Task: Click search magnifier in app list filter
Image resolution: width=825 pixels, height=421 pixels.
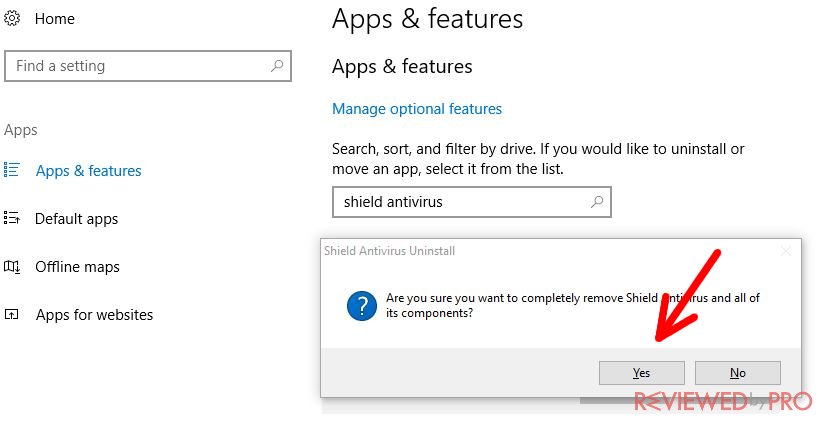Action: pos(597,202)
